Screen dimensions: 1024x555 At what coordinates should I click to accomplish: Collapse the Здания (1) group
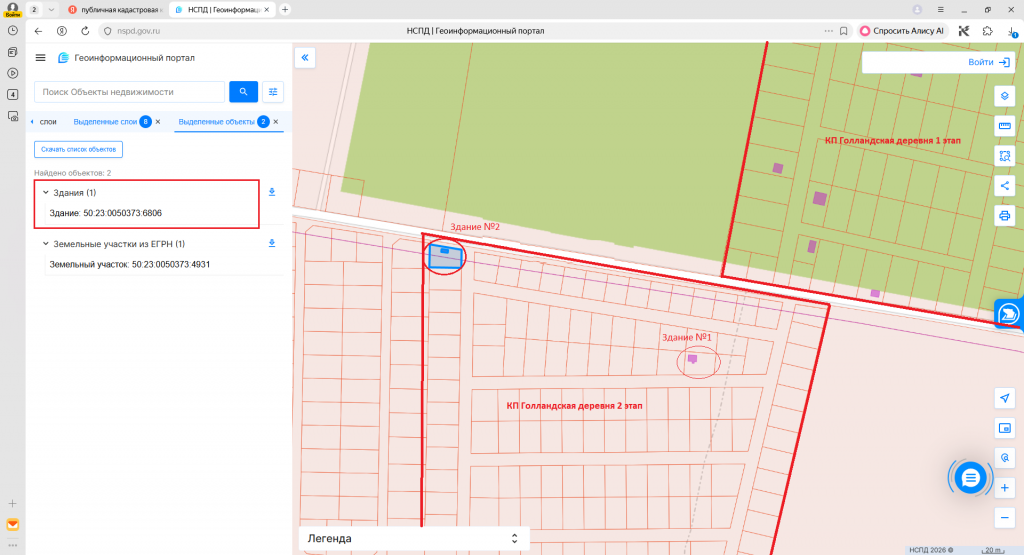click(46, 192)
